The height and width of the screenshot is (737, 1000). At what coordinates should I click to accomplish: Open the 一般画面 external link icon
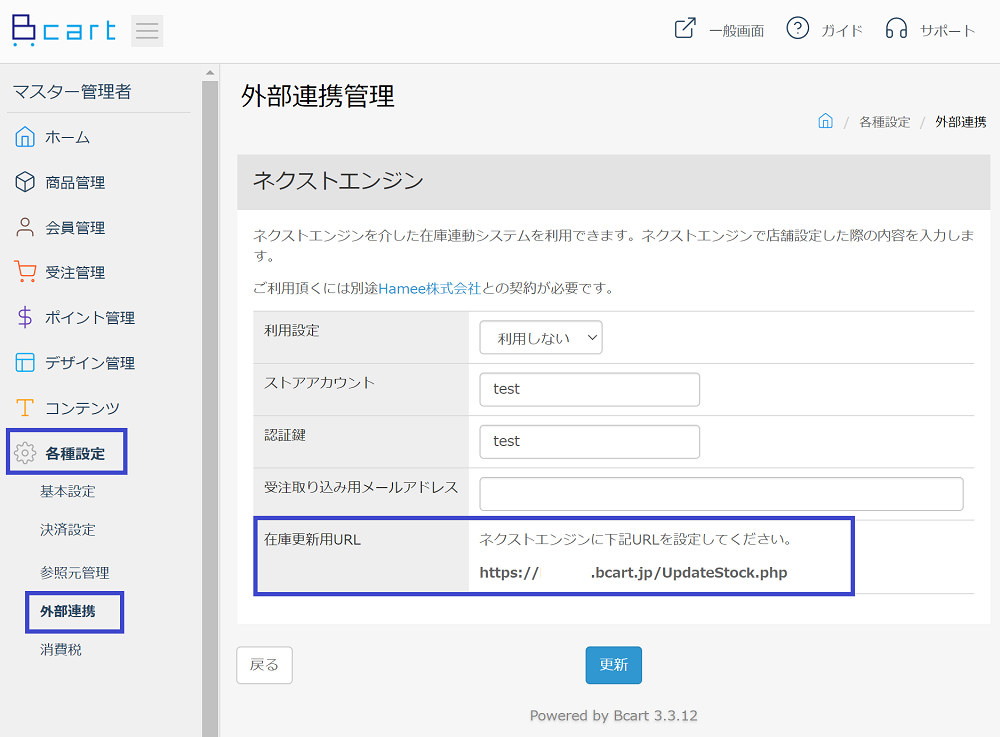685,29
